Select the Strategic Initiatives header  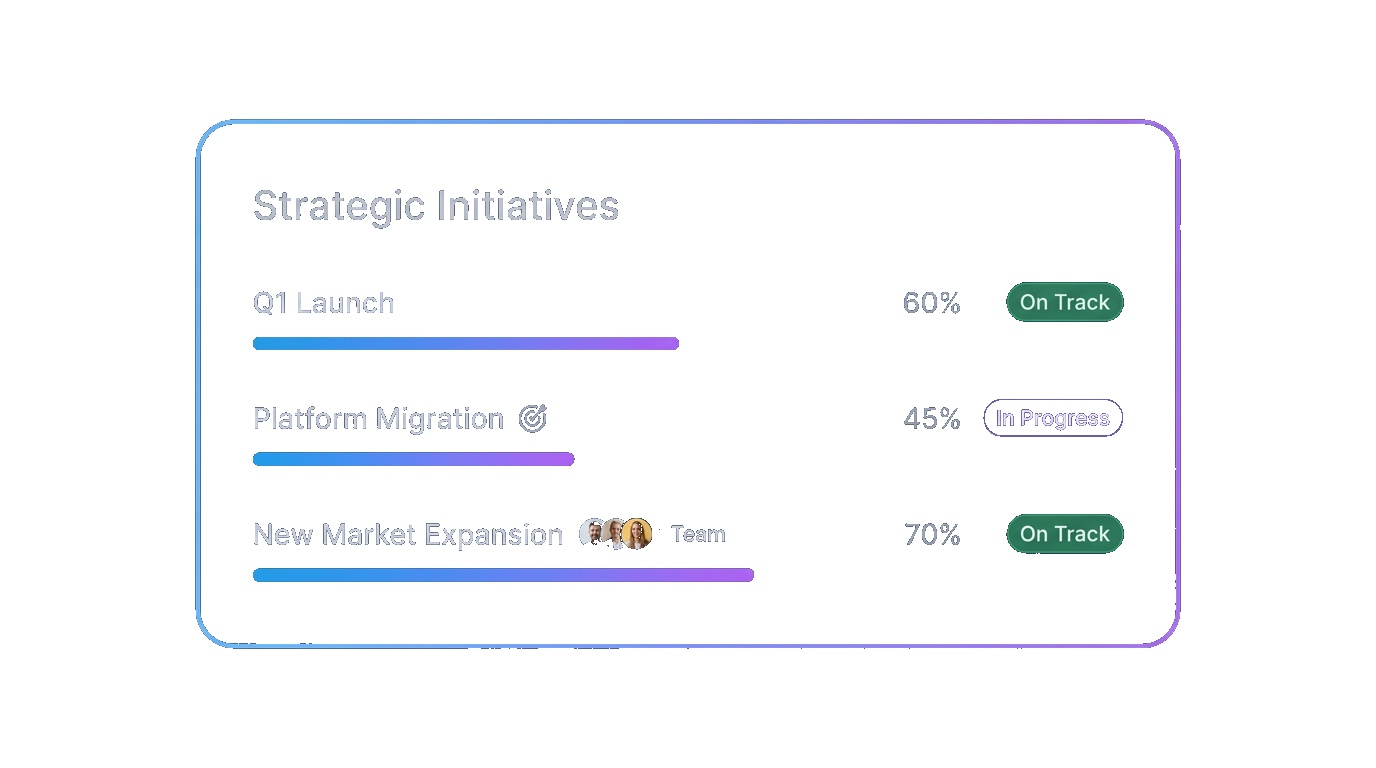(436, 206)
